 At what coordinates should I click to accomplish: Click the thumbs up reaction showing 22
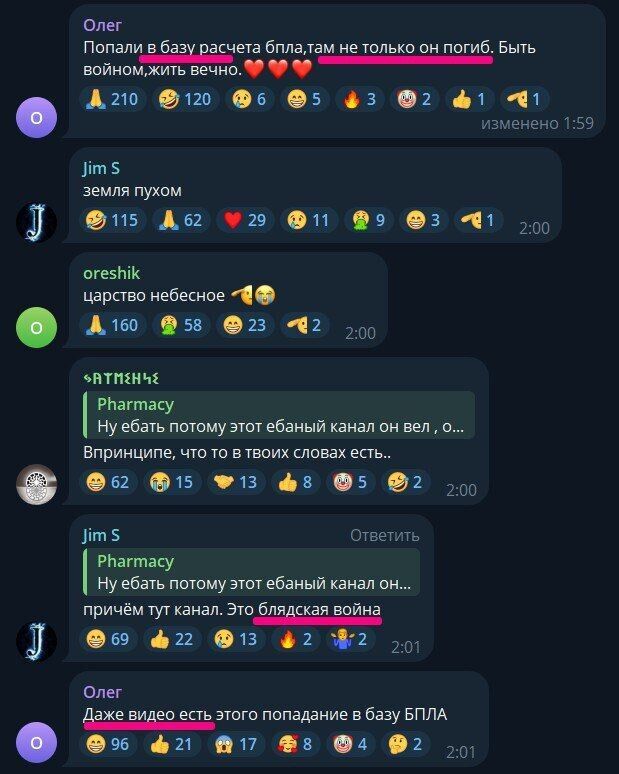click(172, 639)
